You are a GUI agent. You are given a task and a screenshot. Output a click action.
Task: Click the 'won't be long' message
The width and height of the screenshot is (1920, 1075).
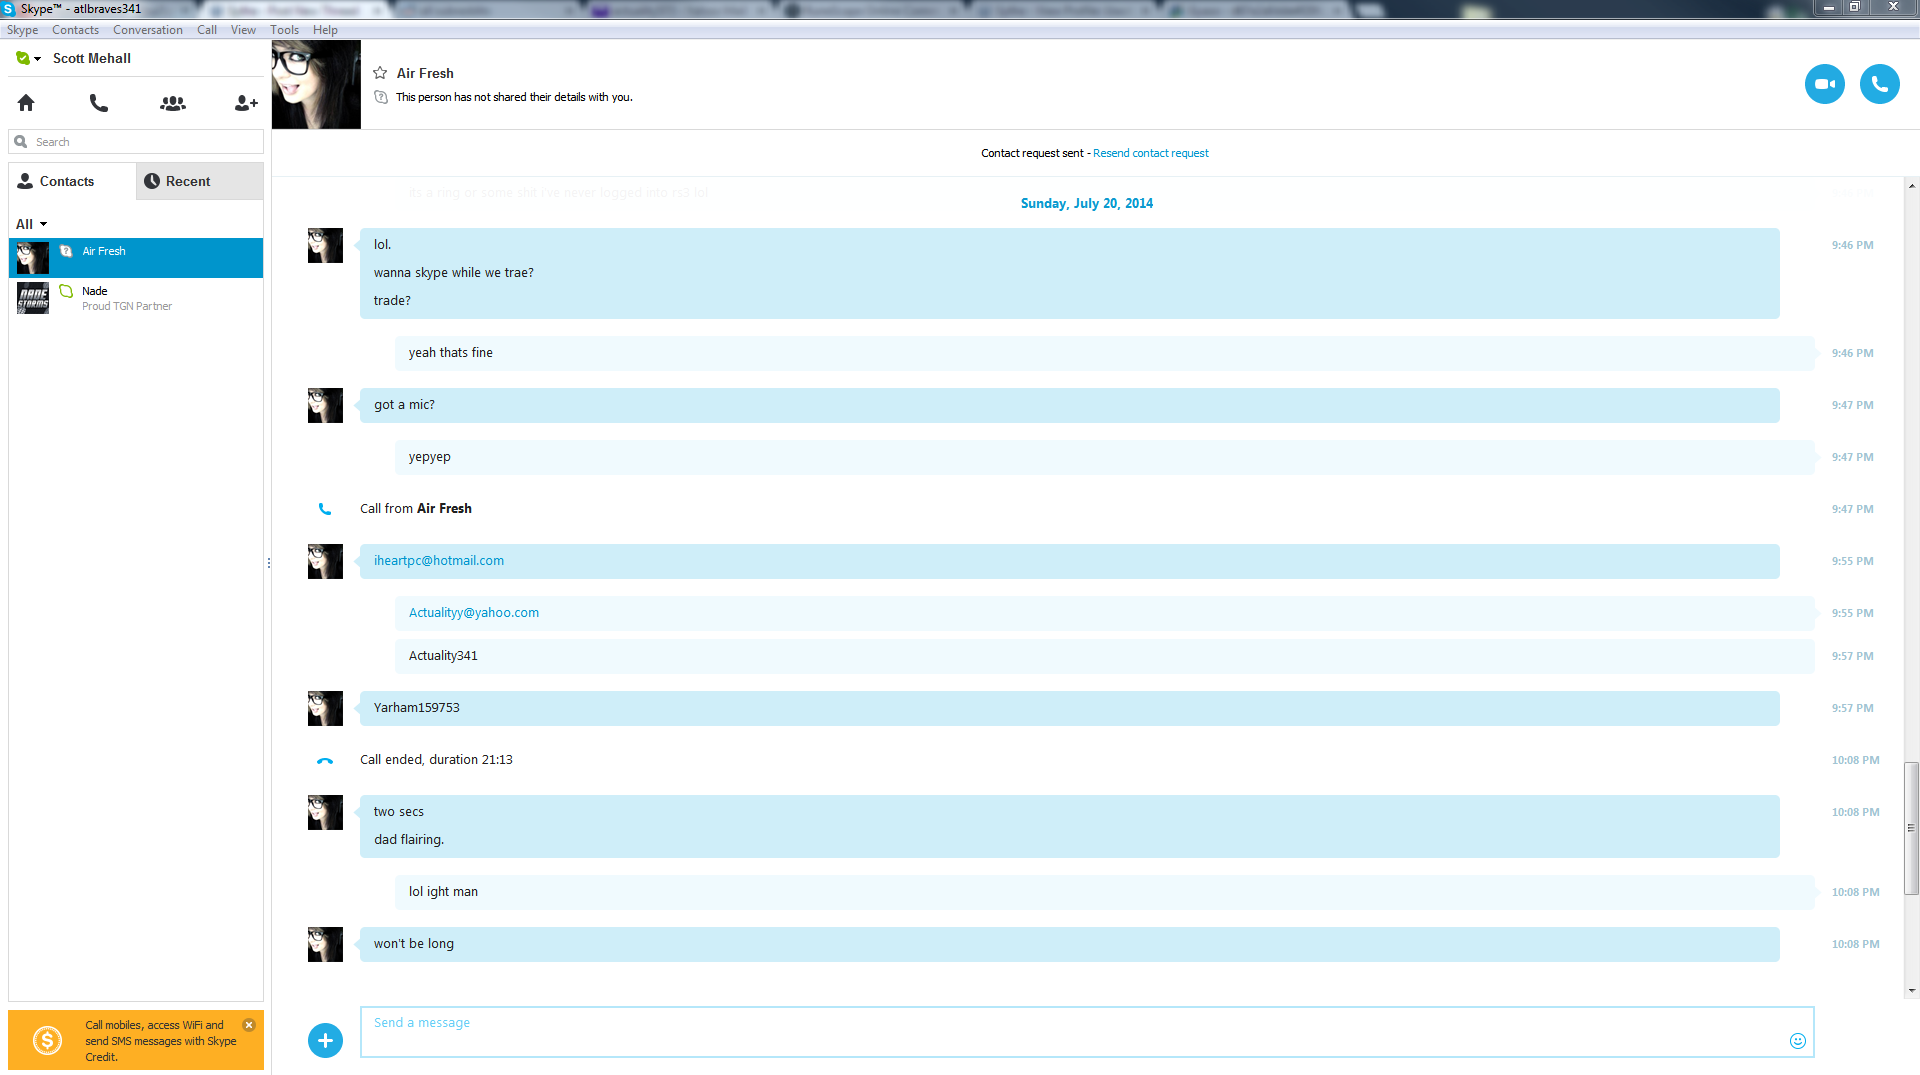tap(1069, 944)
